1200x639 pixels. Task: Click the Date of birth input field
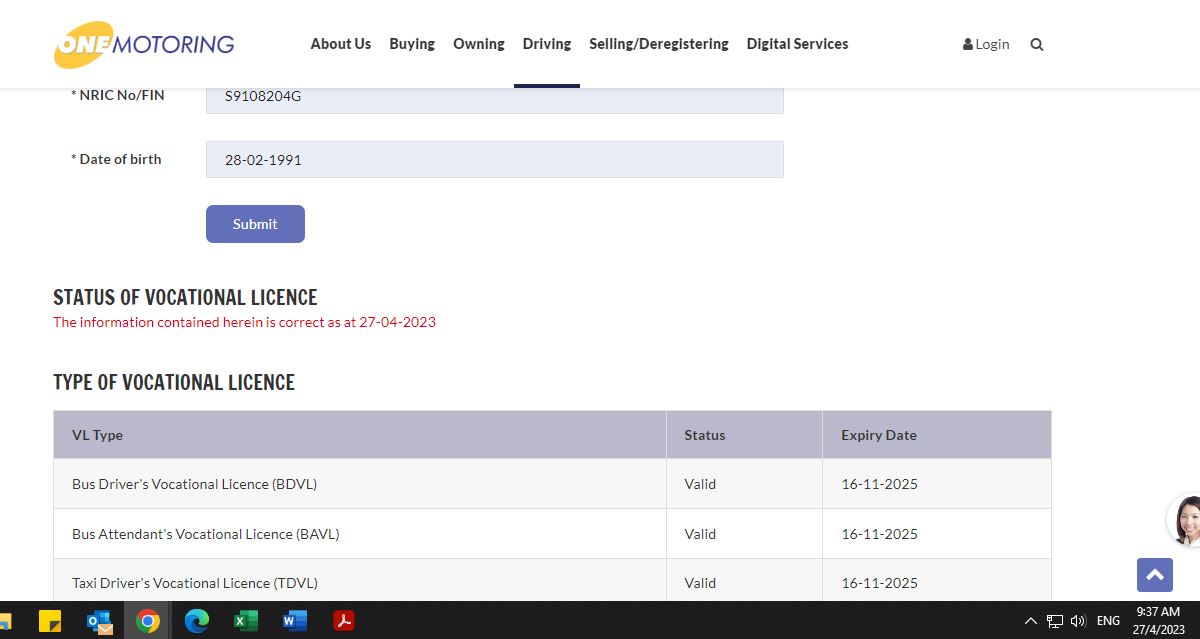pyautogui.click(x=494, y=160)
